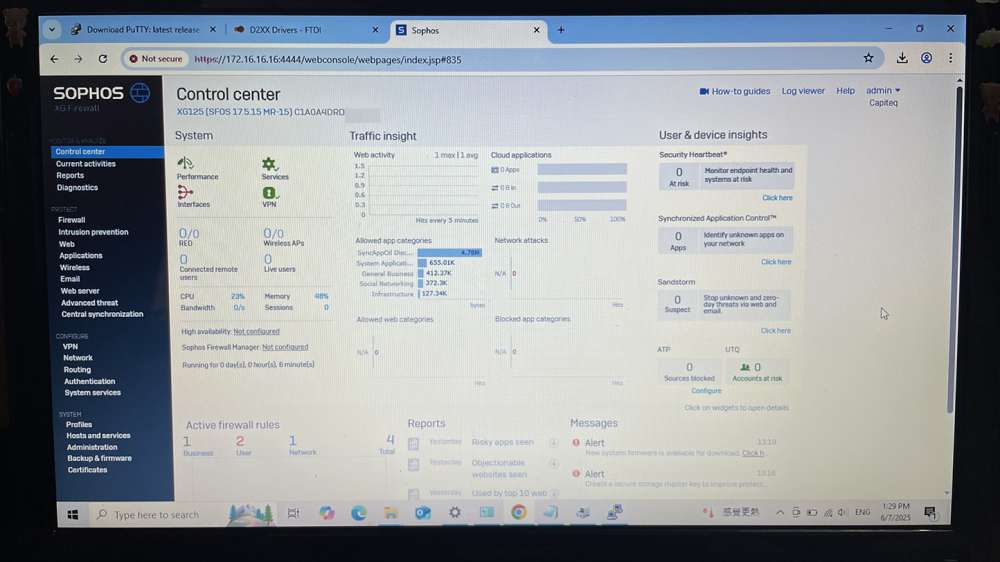Open Web protection menu item
This screenshot has width=1000, height=562.
point(66,244)
